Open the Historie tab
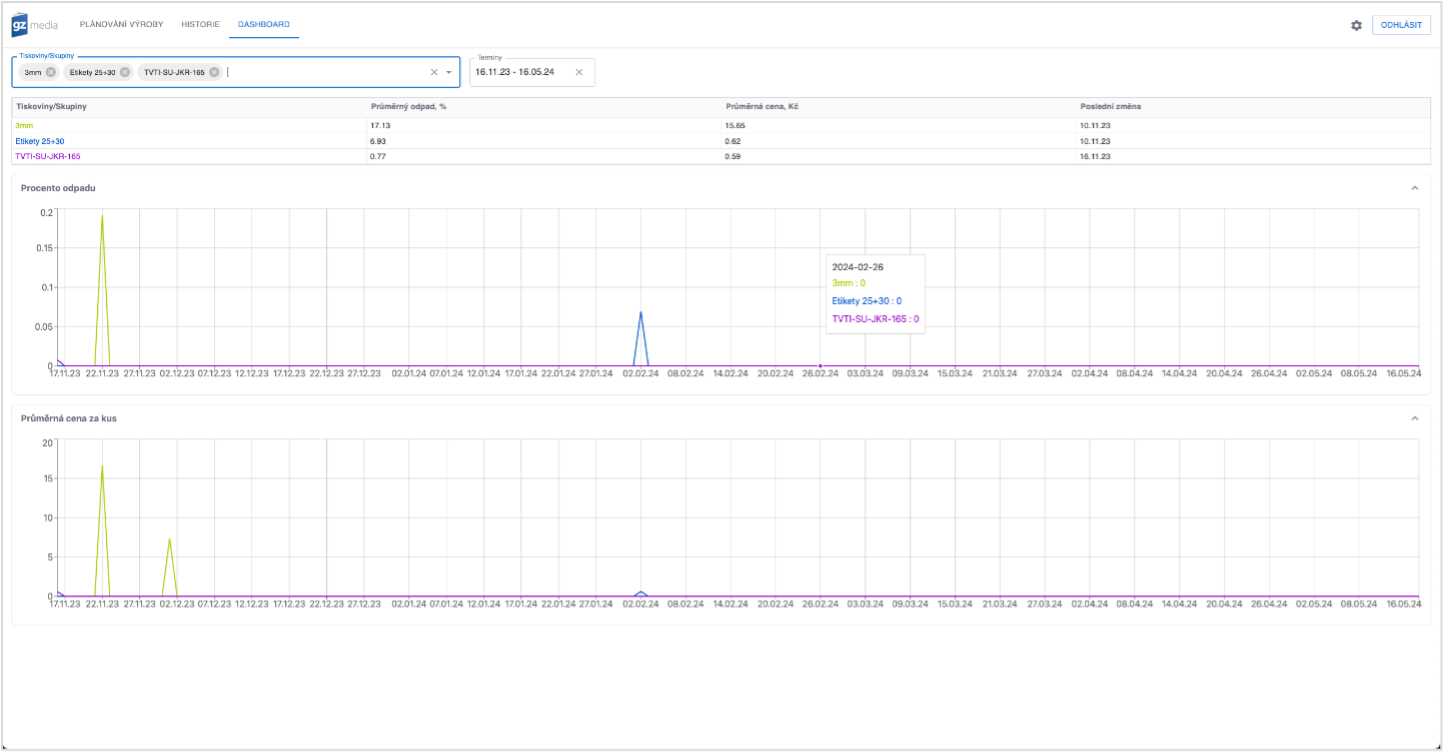This screenshot has width=1448, height=754. [x=200, y=24]
